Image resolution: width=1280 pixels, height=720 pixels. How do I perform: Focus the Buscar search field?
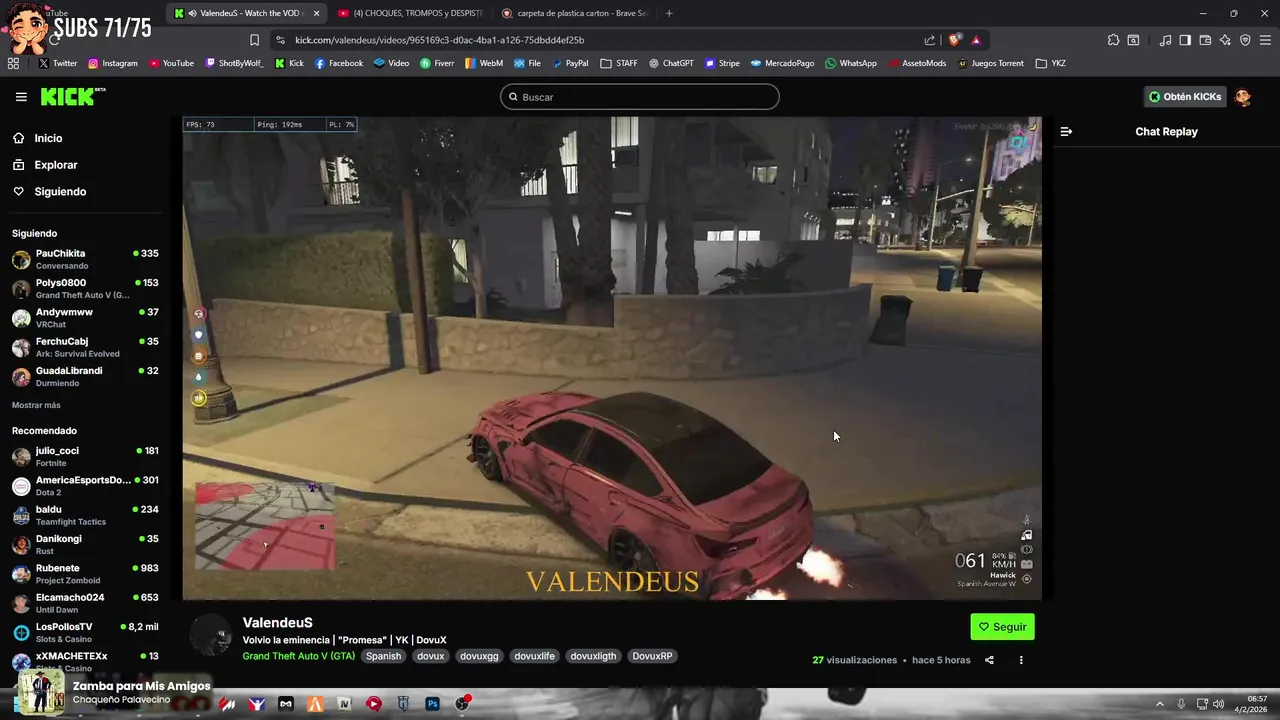pos(640,97)
